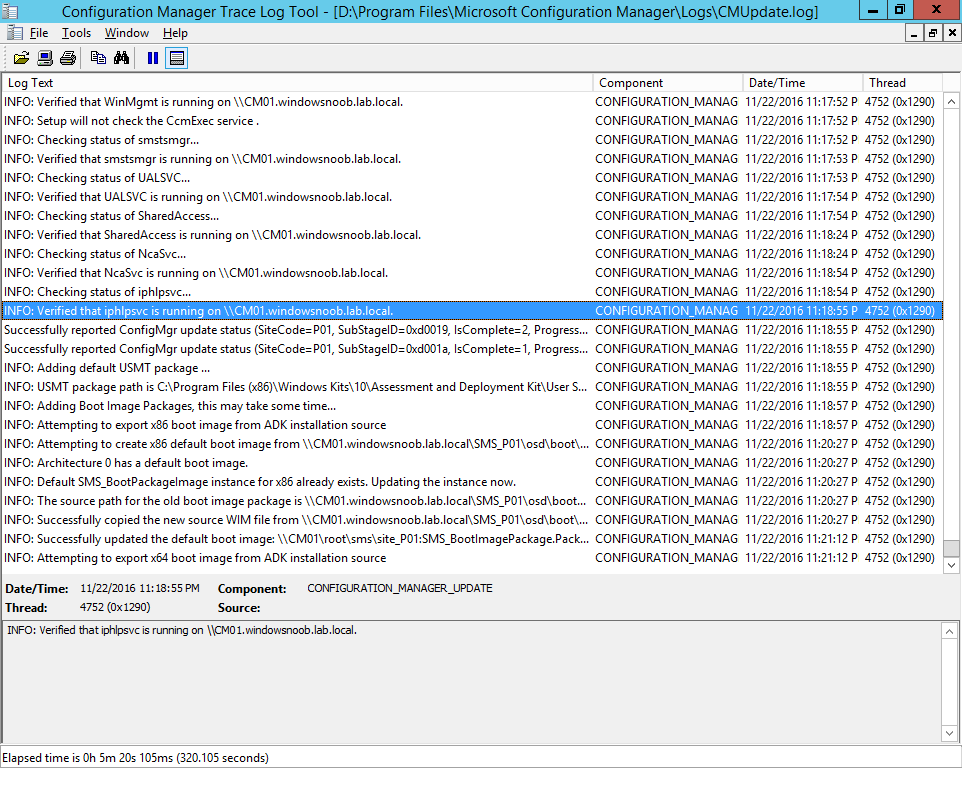Click the log list scroll down arrow
The image size is (962, 799).
click(x=951, y=565)
